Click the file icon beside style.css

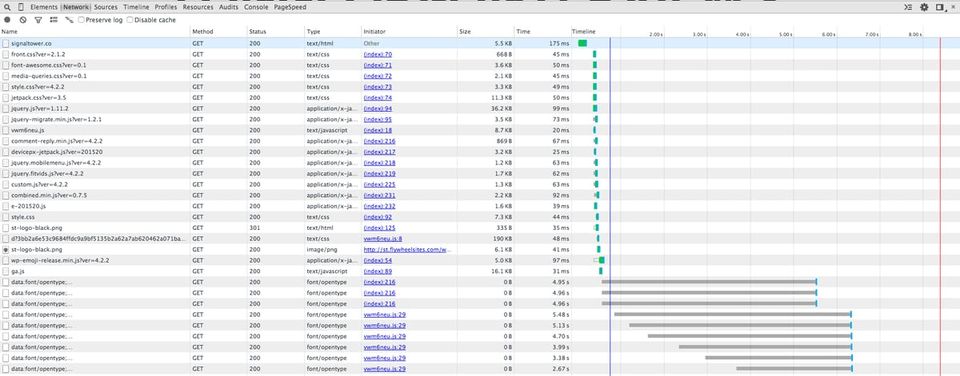[6, 217]
